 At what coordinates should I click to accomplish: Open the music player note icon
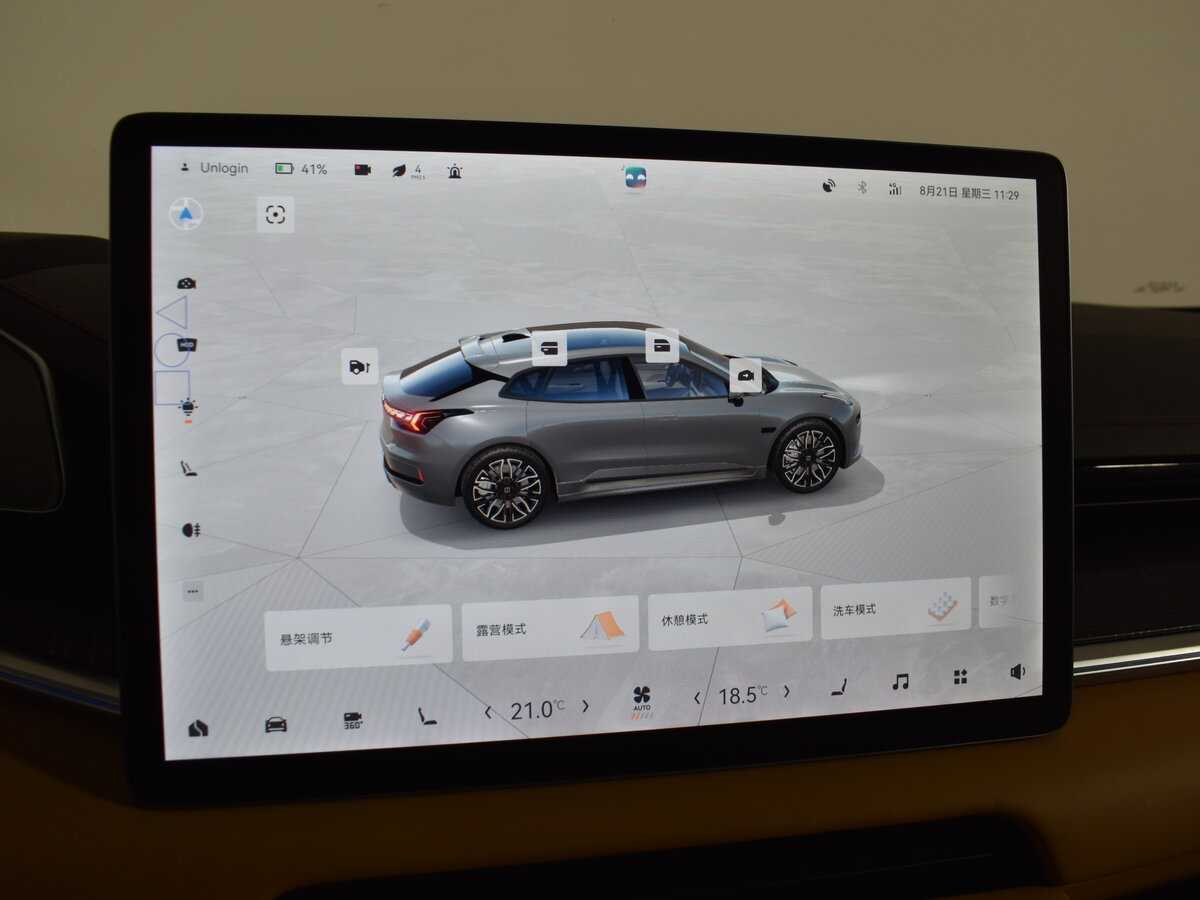(900, 681)
